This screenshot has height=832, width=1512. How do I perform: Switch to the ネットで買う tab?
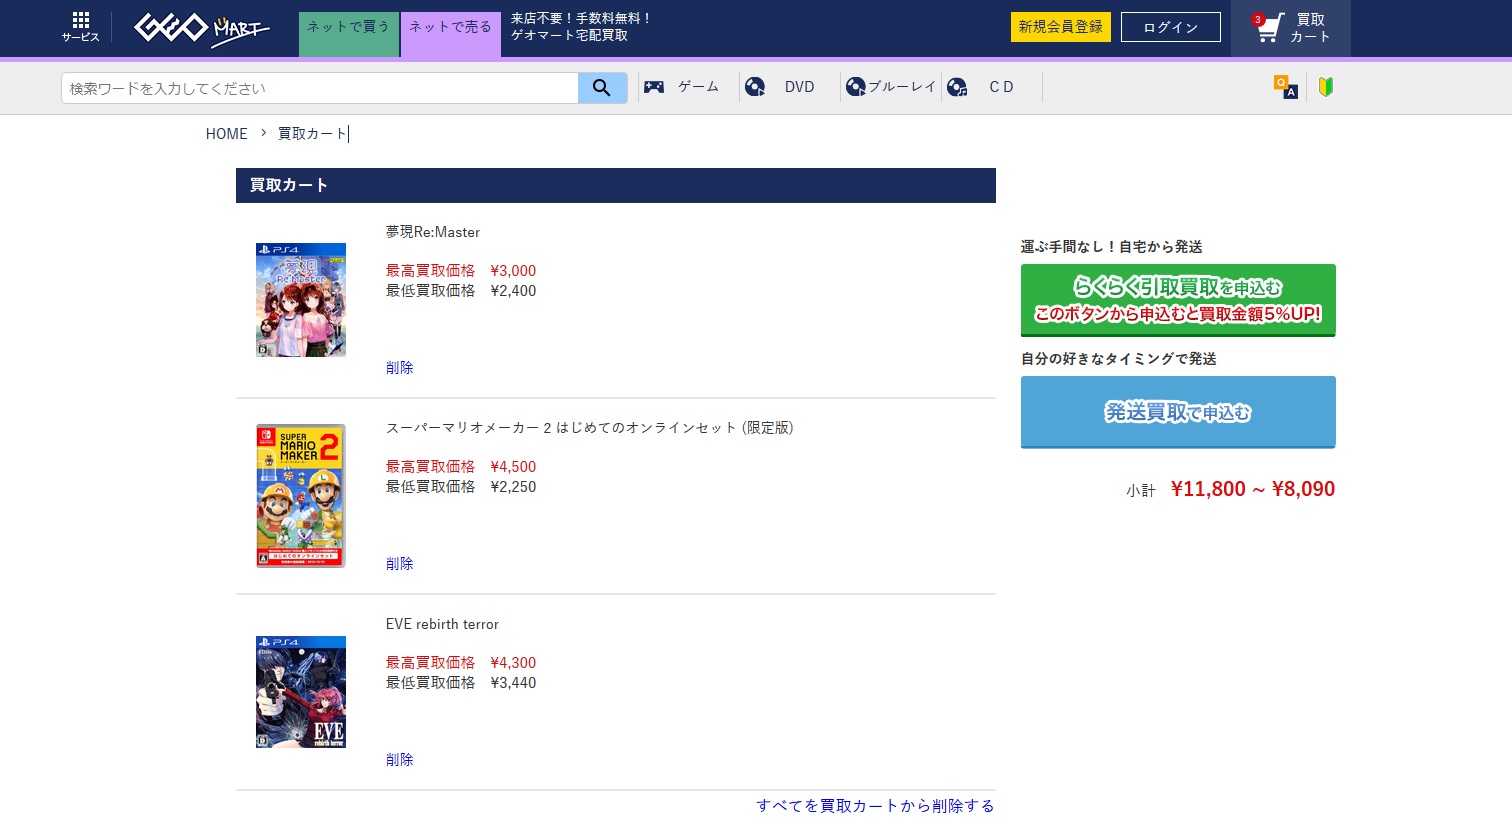pos(348,34)
